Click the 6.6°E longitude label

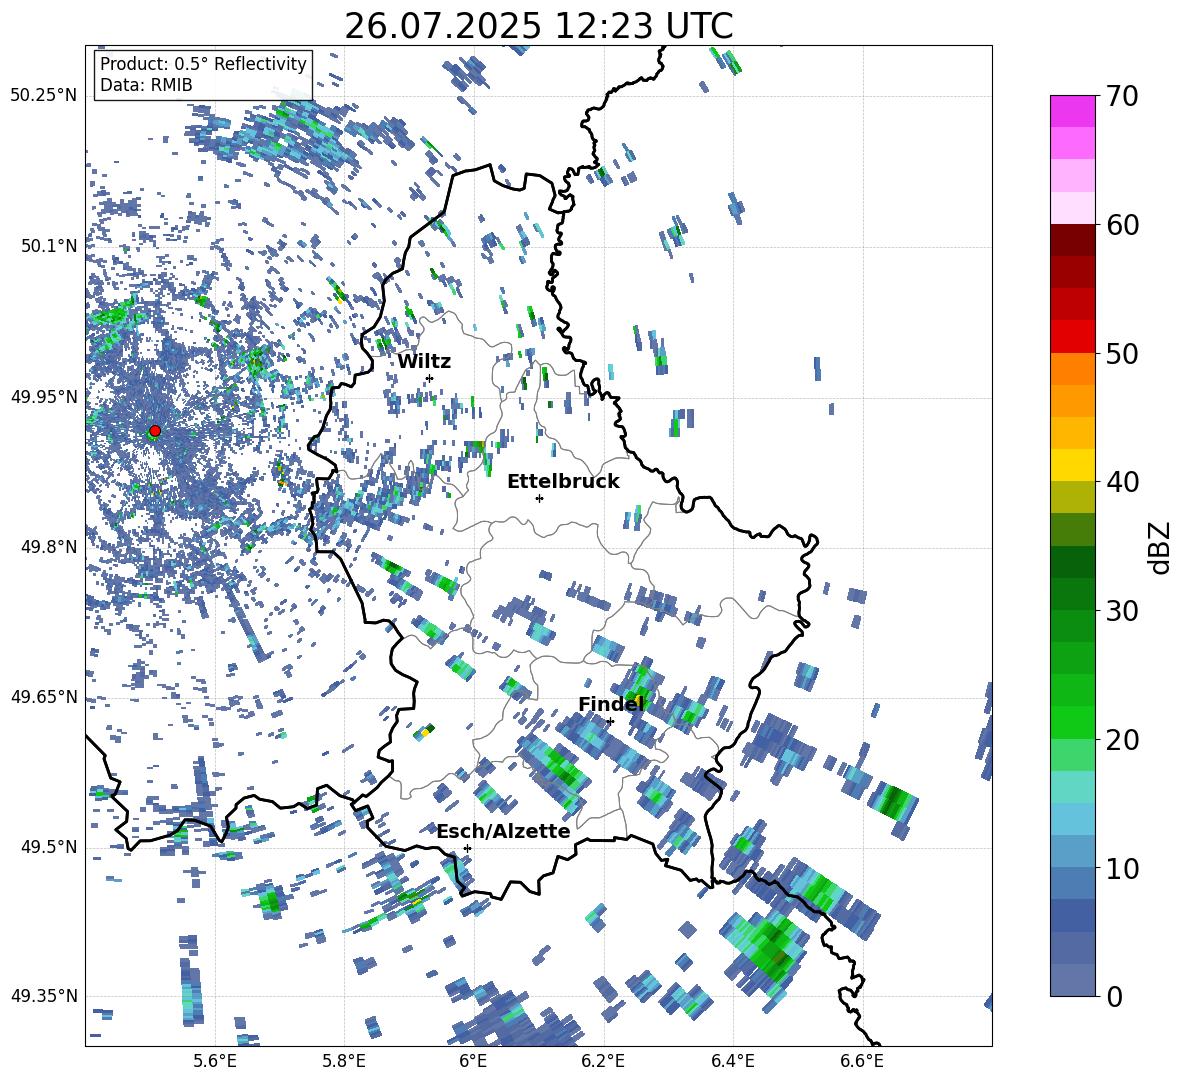[862, 1061]
